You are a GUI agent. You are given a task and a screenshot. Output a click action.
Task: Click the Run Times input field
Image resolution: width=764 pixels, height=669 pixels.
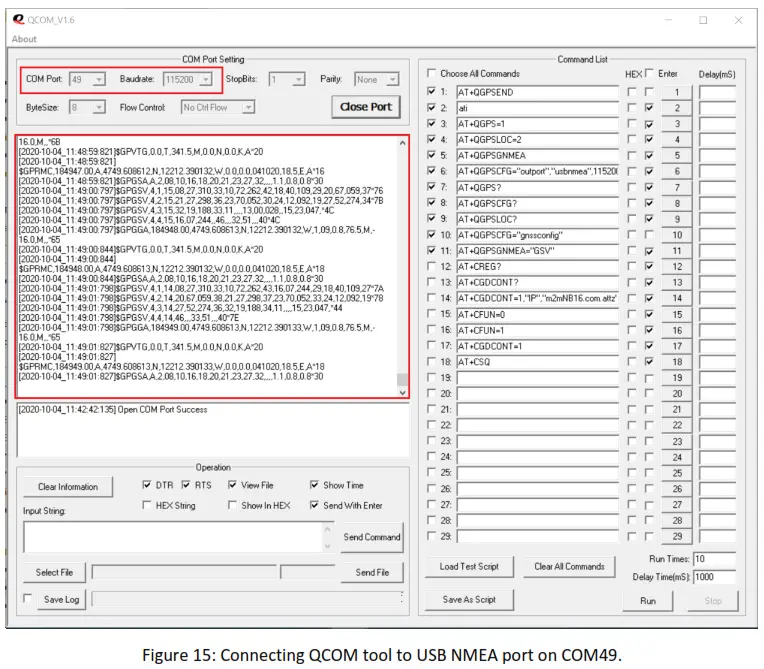(x=714, y=559)
